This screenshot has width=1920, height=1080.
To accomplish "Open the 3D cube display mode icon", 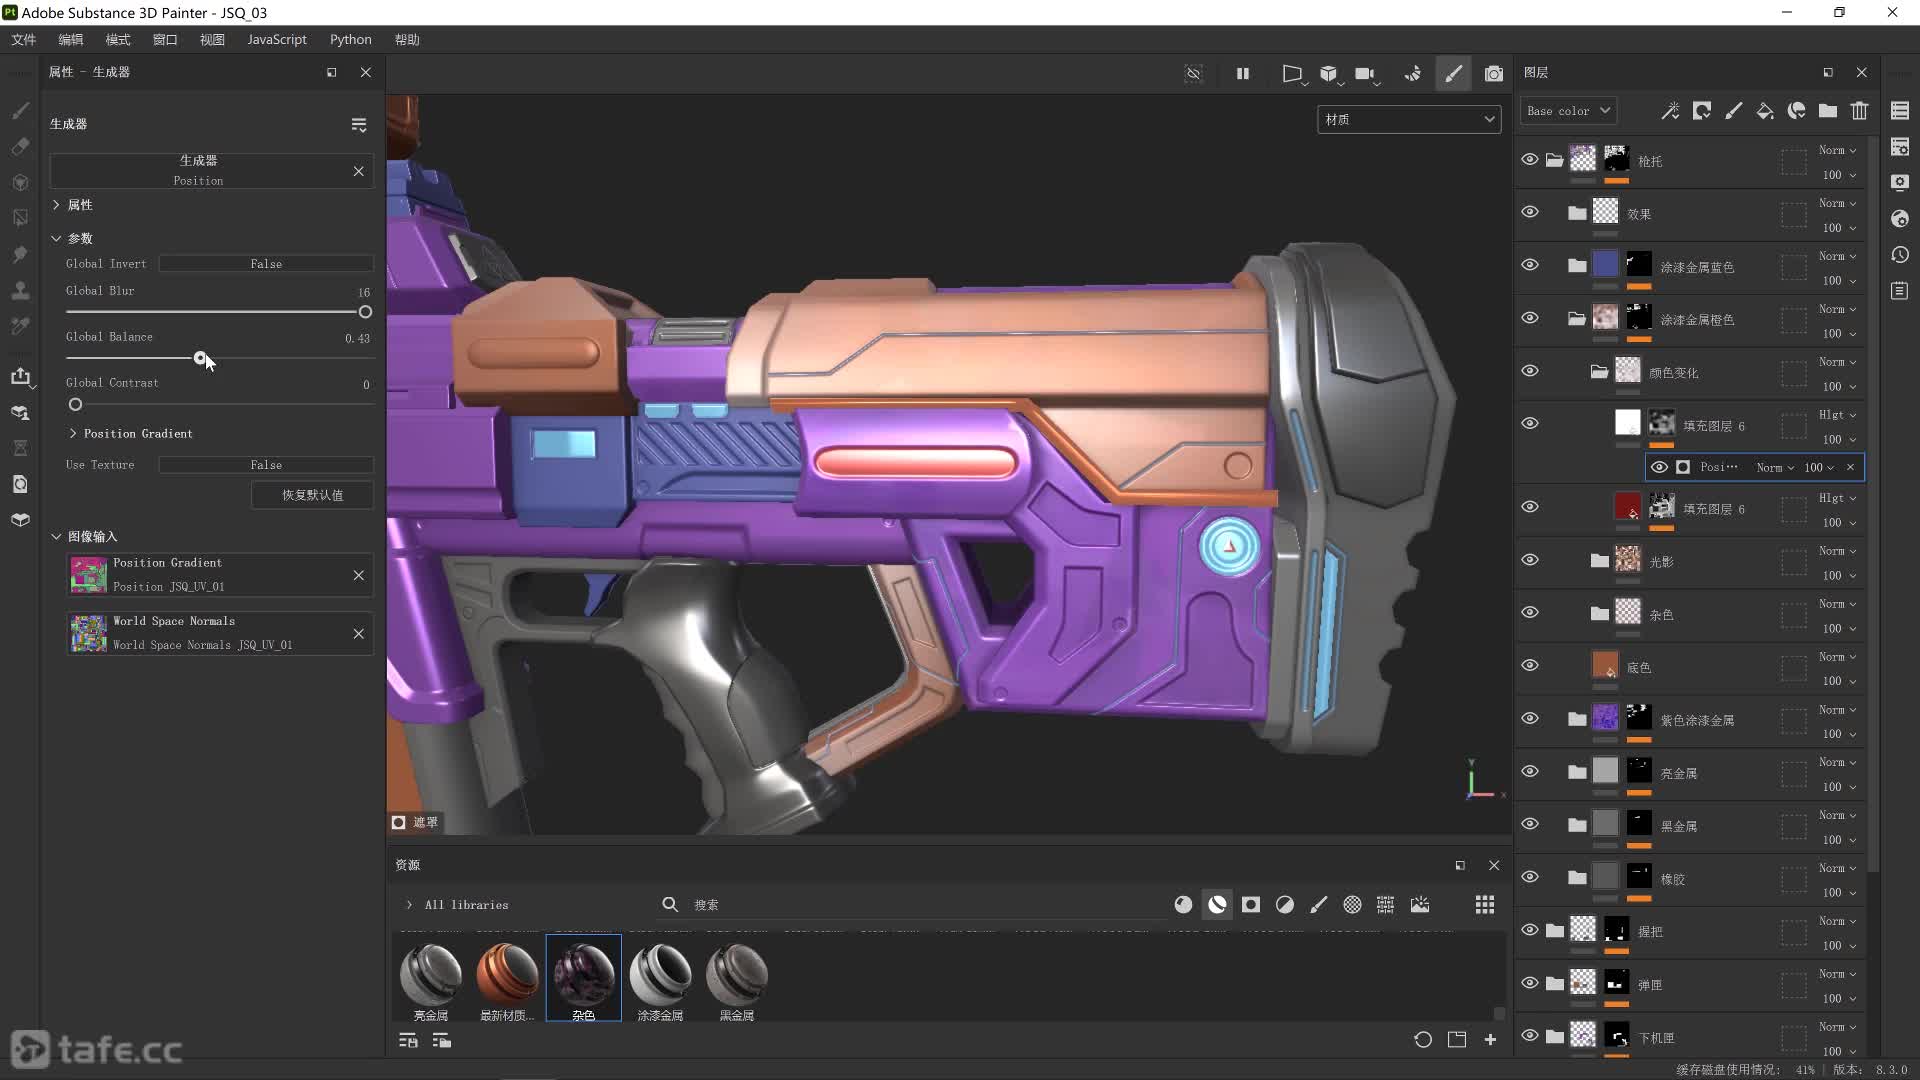I will pos(1329,73).
